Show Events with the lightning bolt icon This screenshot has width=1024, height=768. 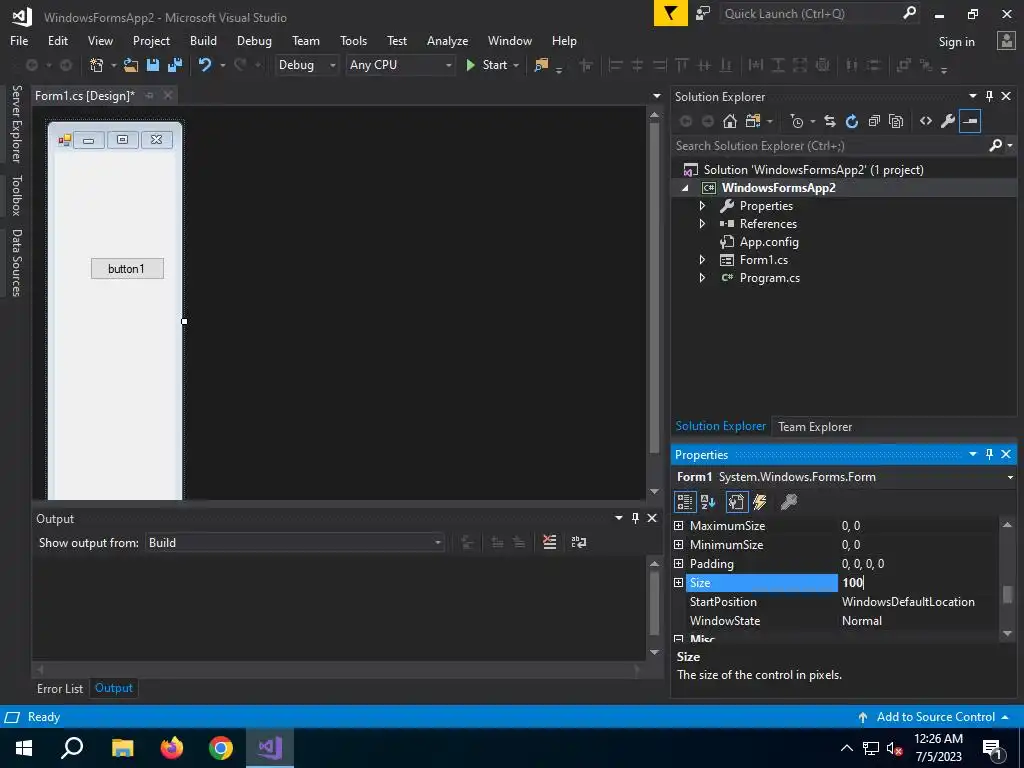coord(760,502)
